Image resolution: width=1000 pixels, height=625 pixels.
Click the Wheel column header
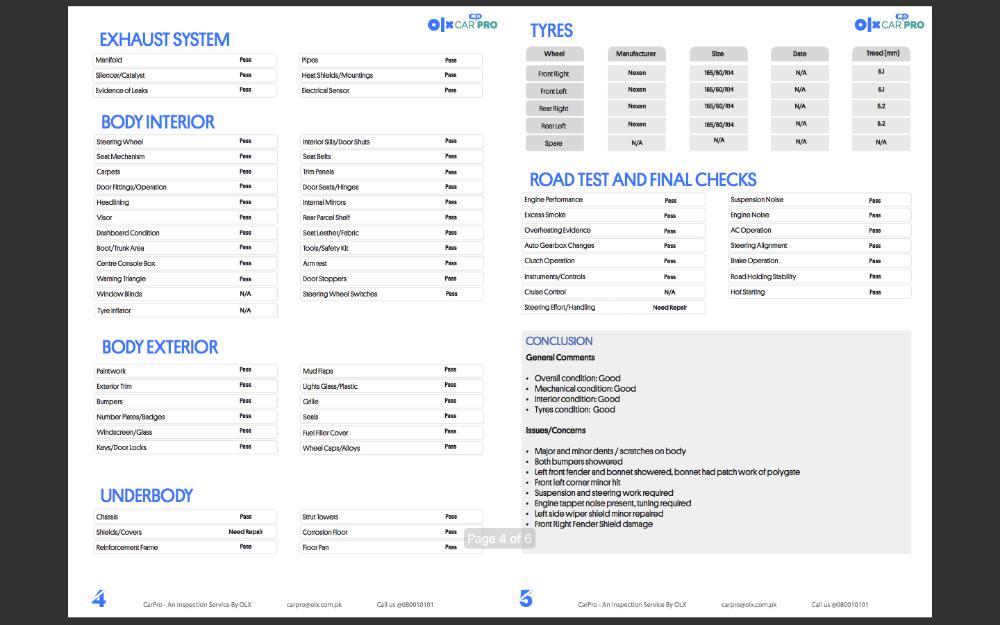[554, 53]
